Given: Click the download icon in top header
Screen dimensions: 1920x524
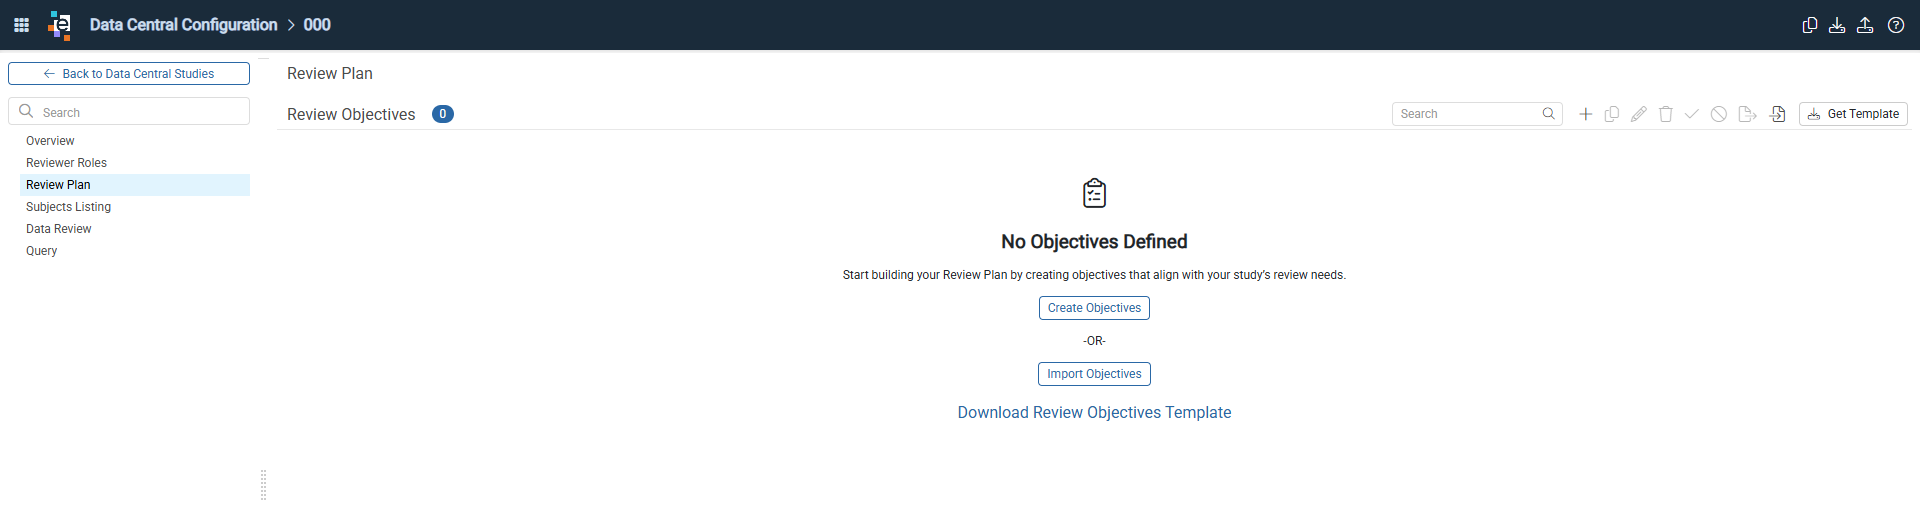Looking at the screenshot, I should coord(1837,25).
